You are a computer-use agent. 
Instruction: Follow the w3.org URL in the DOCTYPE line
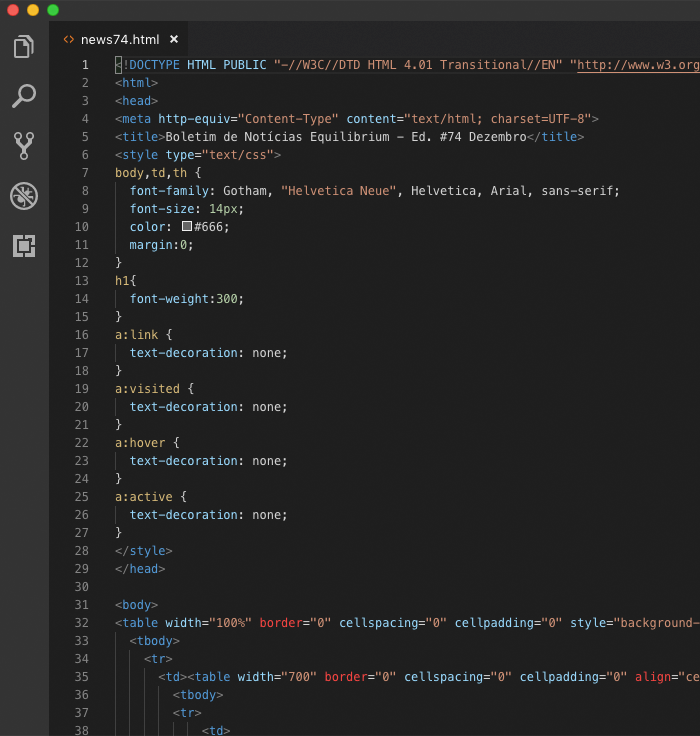click(x=638, y=65)
